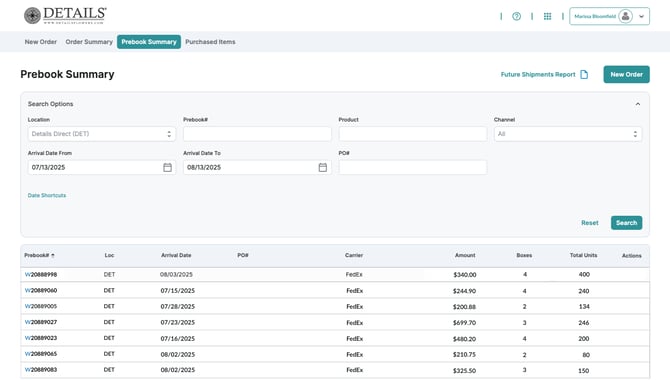Click the Actions column header

632,256
